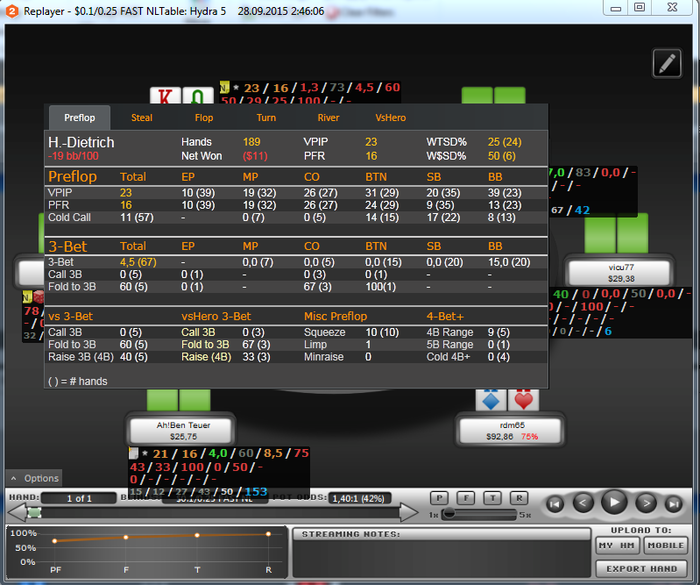The height and width of the screenshot is (585, 700).
Task: Click the pot odds value 1,40:1 (42%)
Action: (359, 498)
